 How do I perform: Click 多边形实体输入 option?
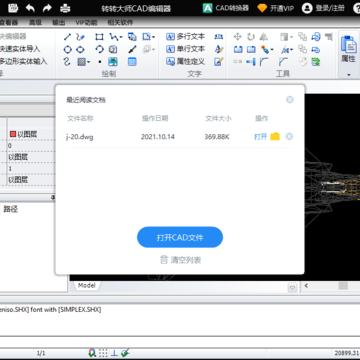click(x=23, y=61)
